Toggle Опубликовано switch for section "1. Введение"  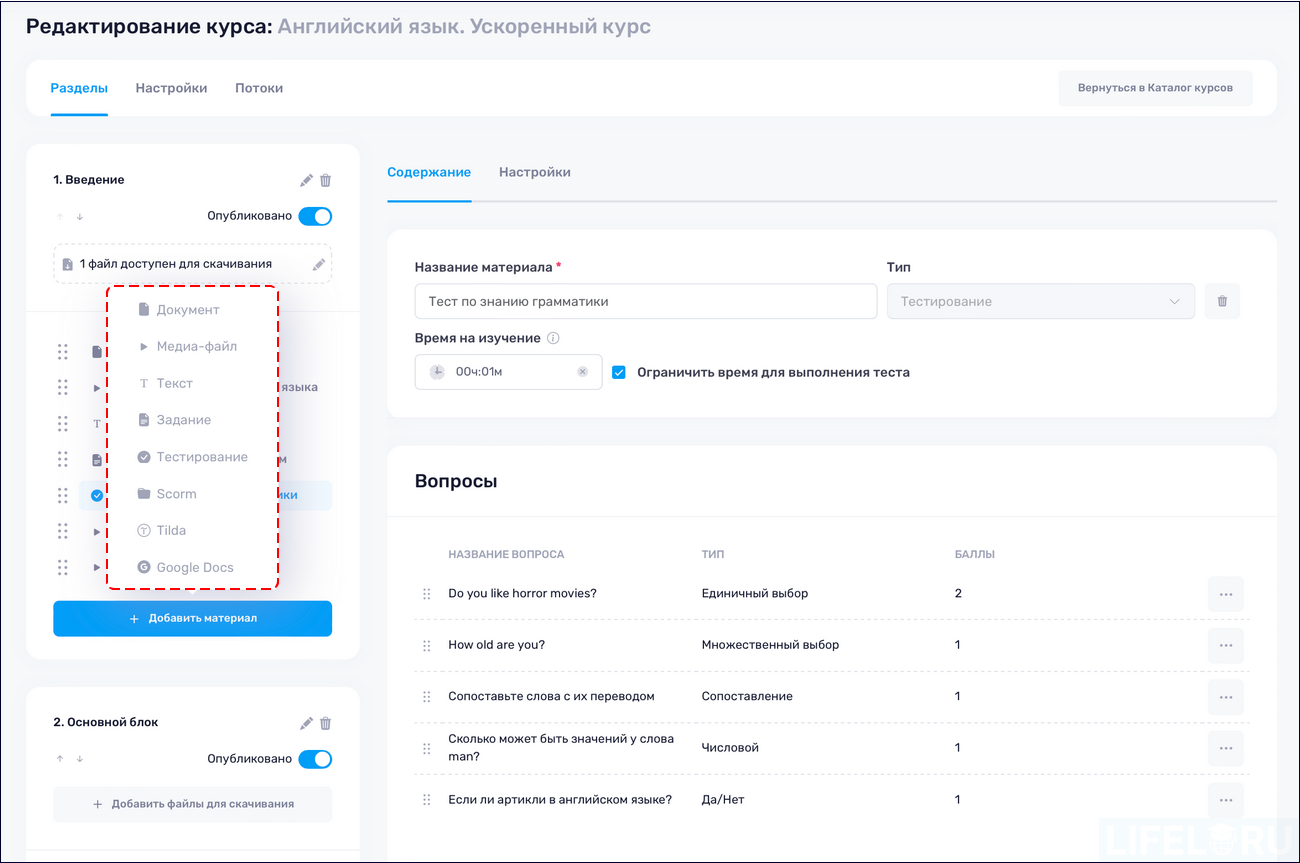click(x=315, y=216)
